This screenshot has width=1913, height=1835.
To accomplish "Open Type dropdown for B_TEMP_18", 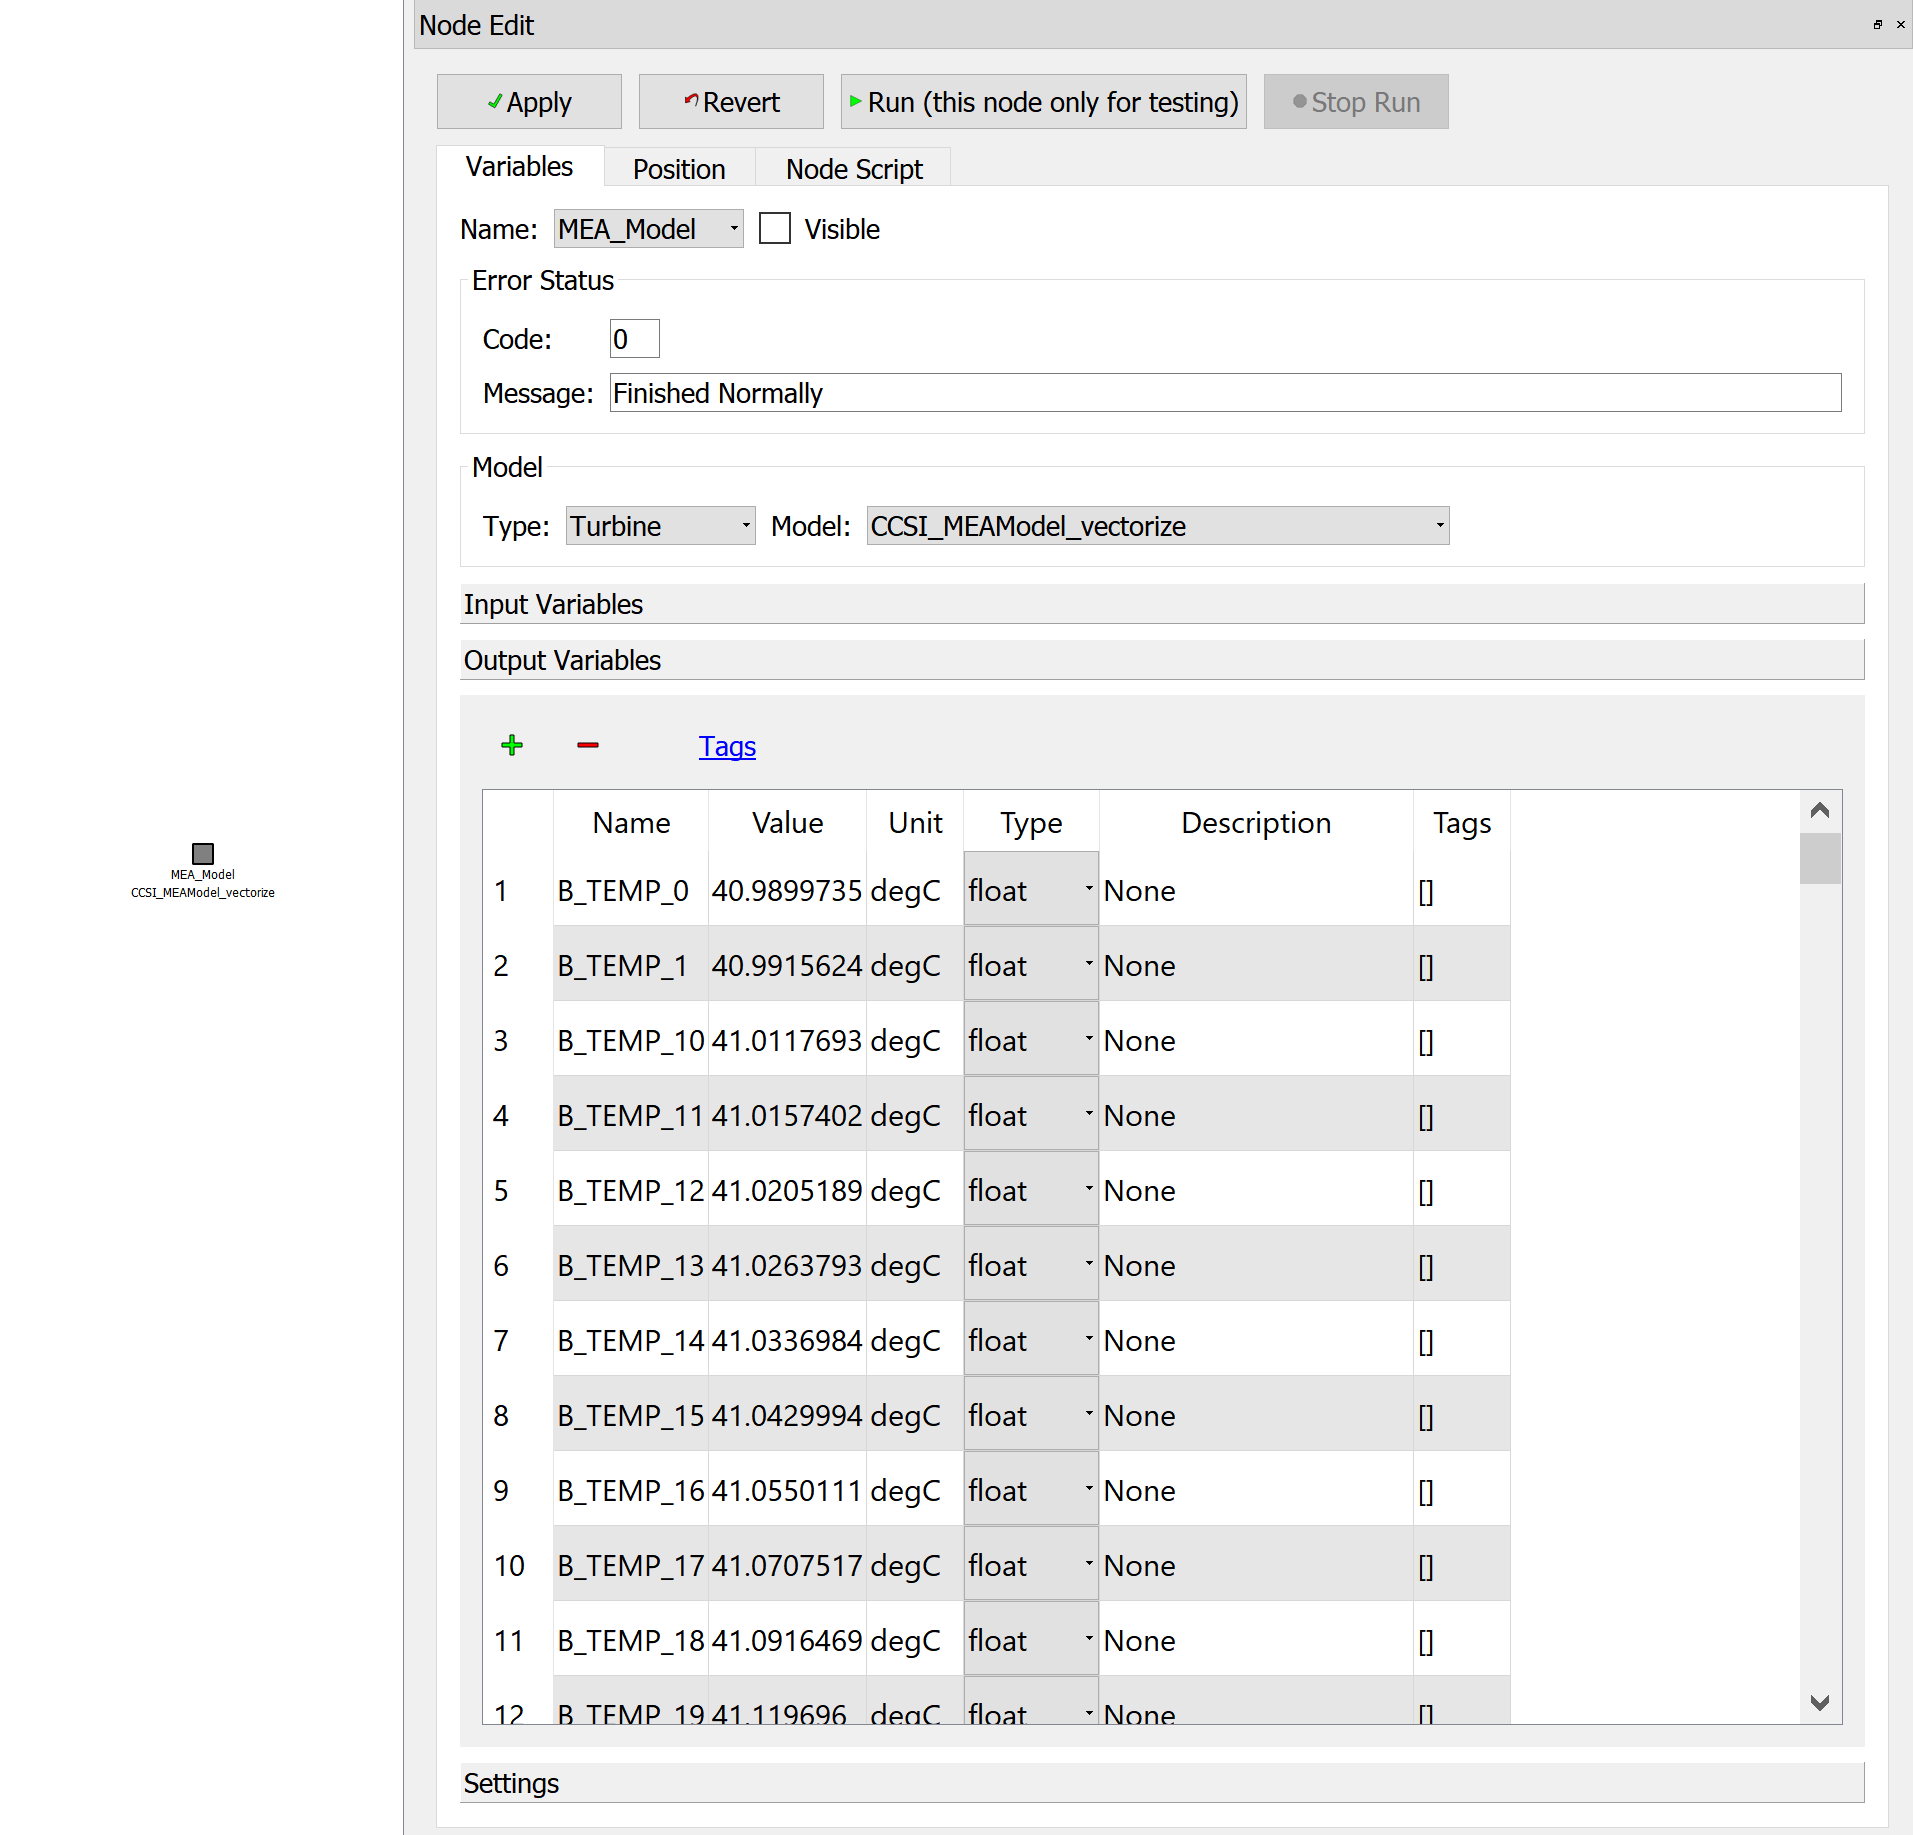I will pos(1031,1639).
